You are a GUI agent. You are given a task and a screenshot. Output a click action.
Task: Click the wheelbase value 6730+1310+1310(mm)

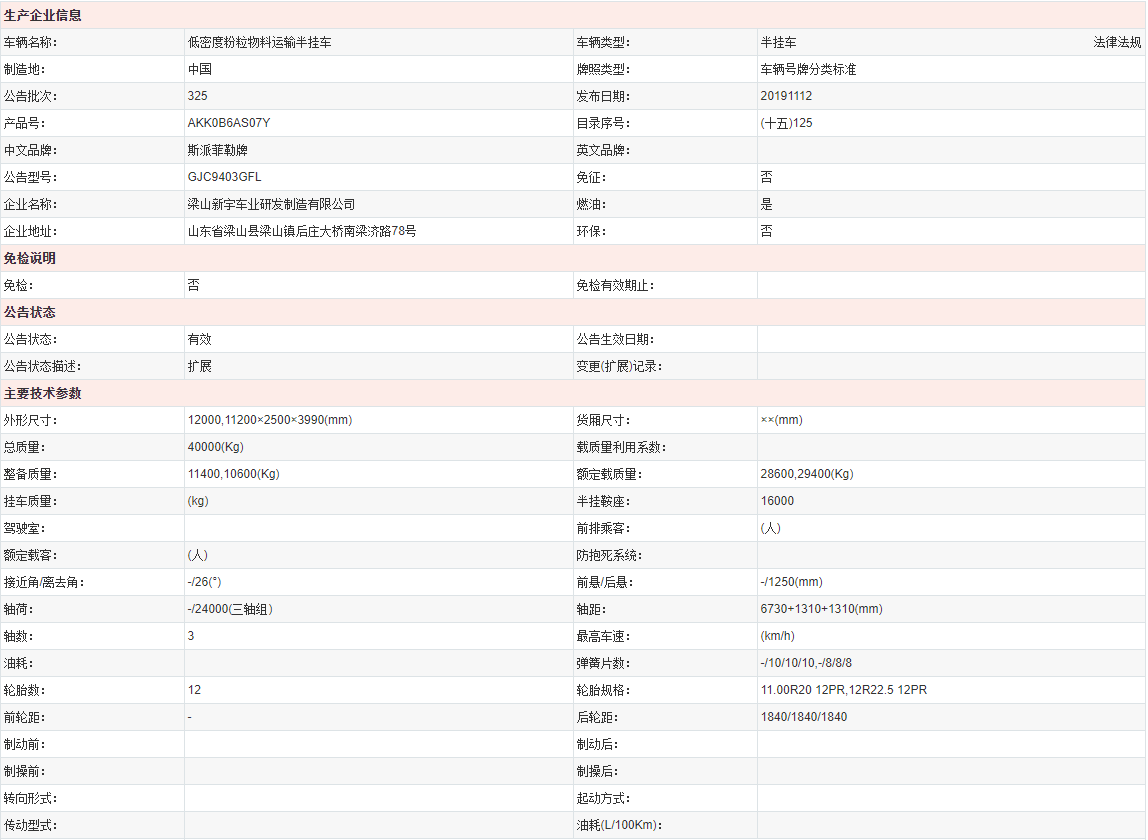pos(821,609)
